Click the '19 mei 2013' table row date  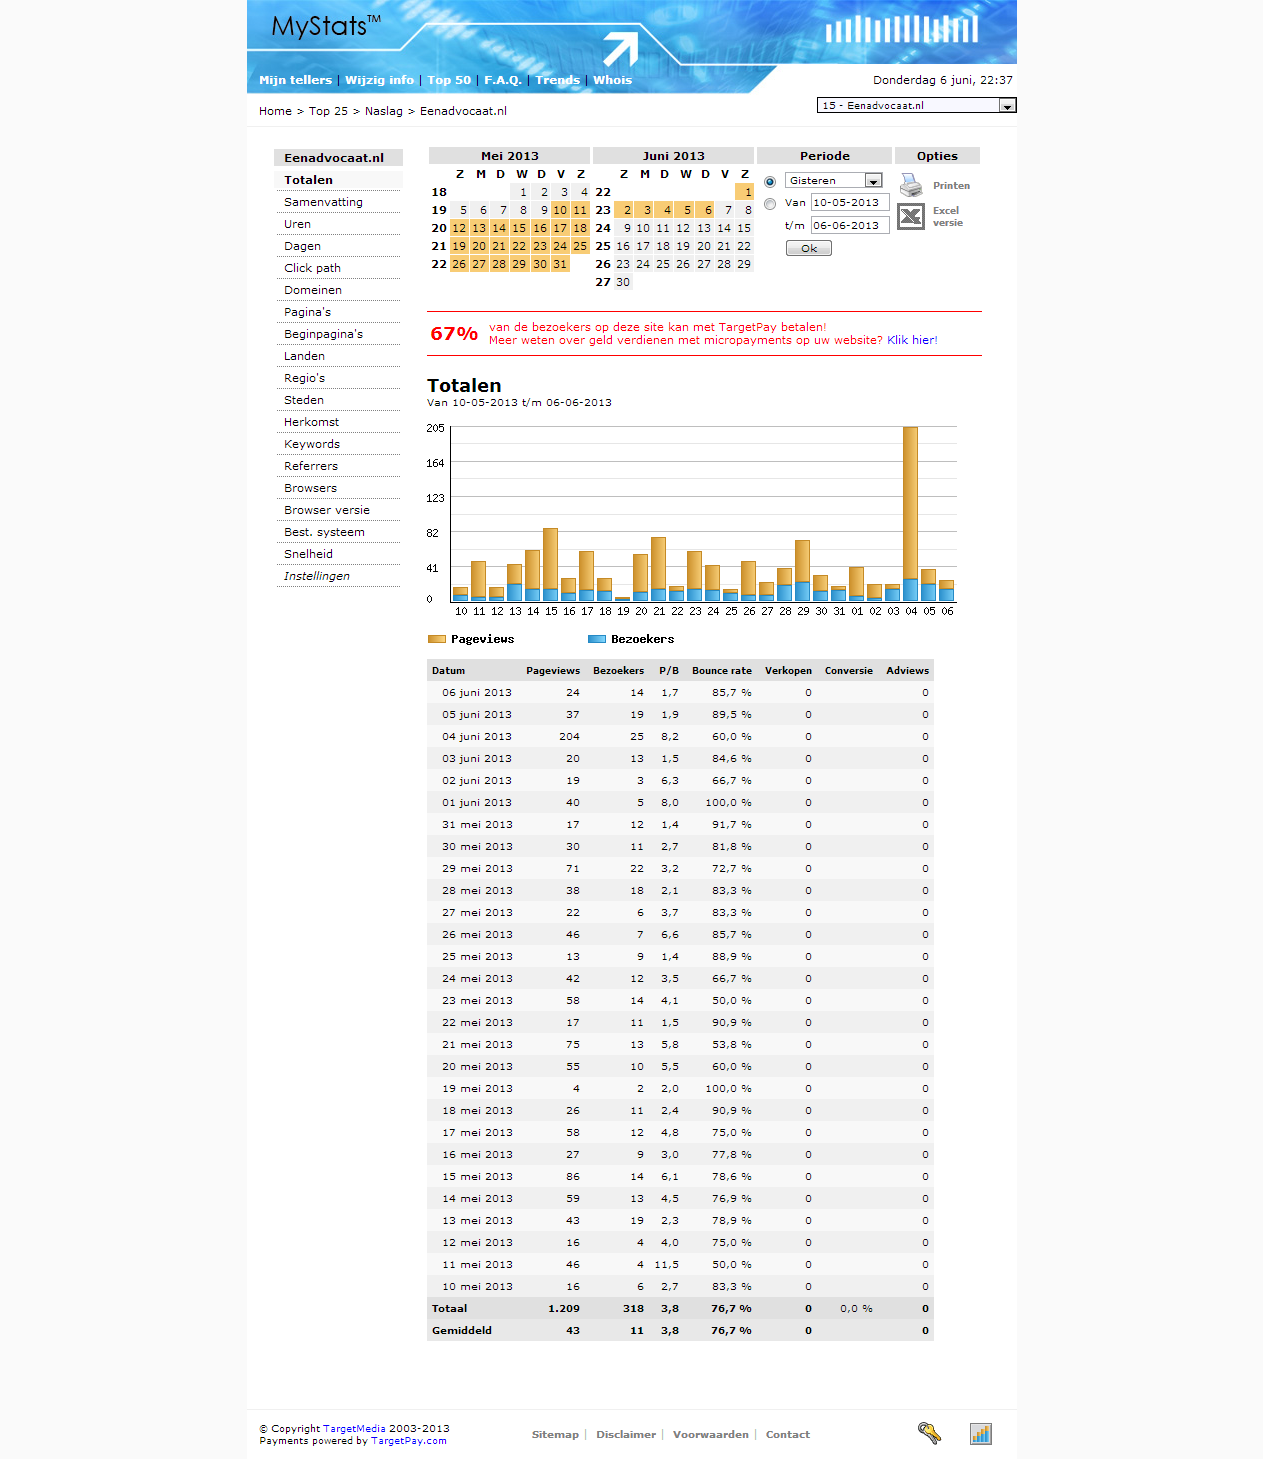tap(477, 1089)
